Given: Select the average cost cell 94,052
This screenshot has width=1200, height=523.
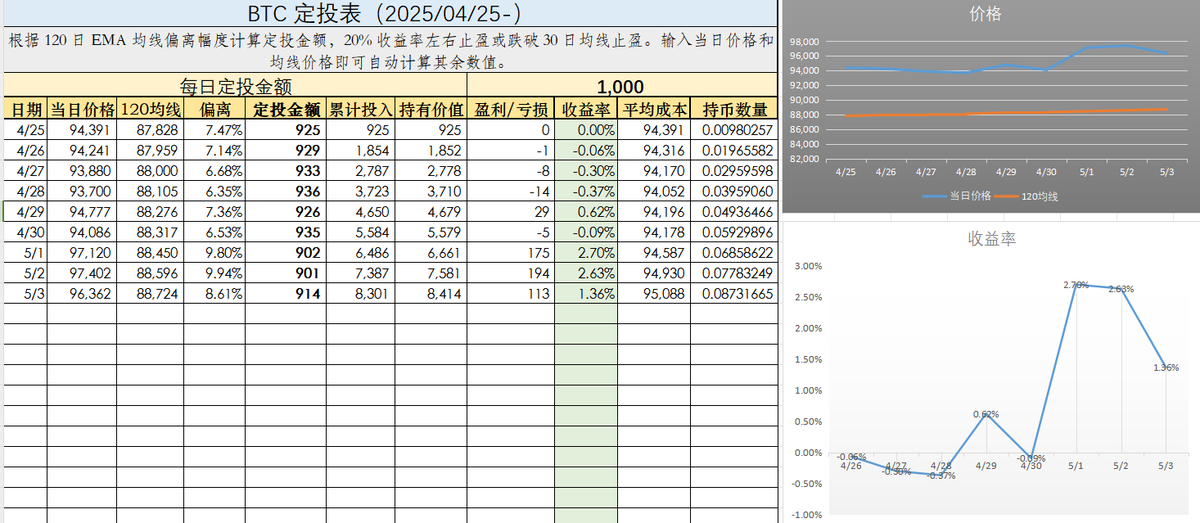Looking at the screenshot, I should click(654, 191).
